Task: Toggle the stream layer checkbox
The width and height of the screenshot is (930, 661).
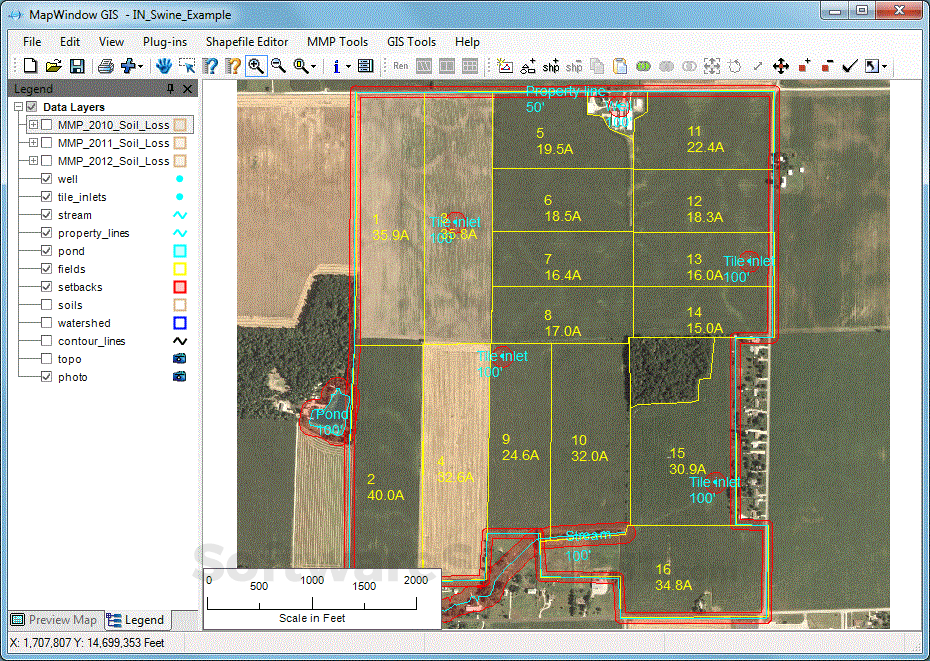Action: (46, 215)
